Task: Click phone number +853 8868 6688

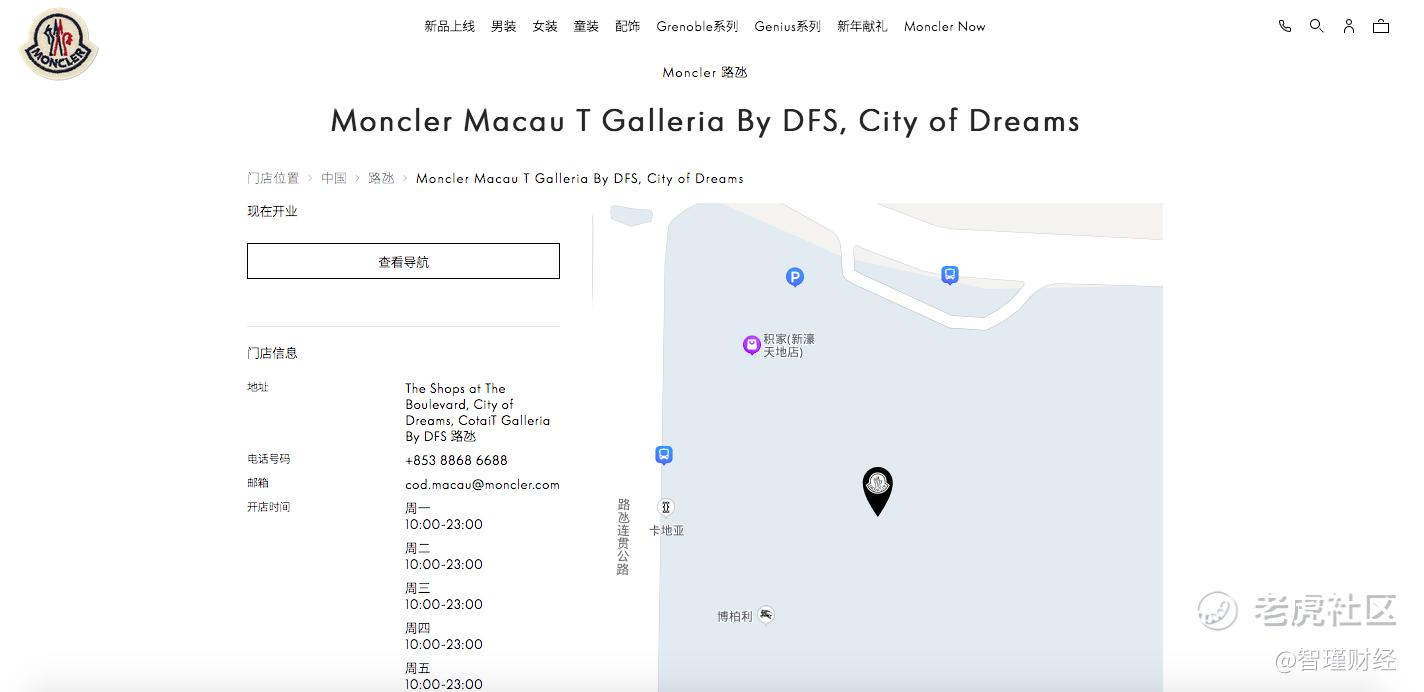Action: (456, 460)
